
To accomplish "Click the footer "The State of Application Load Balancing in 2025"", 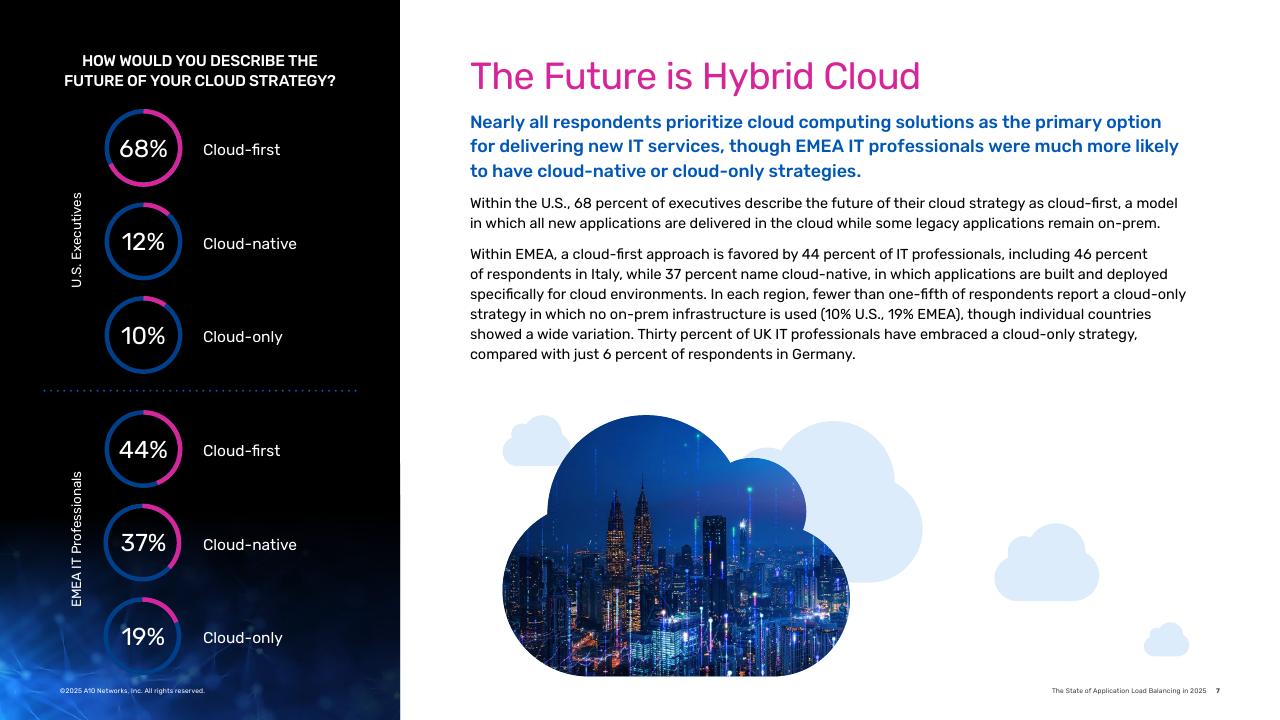I will [x=1129, y=691].
